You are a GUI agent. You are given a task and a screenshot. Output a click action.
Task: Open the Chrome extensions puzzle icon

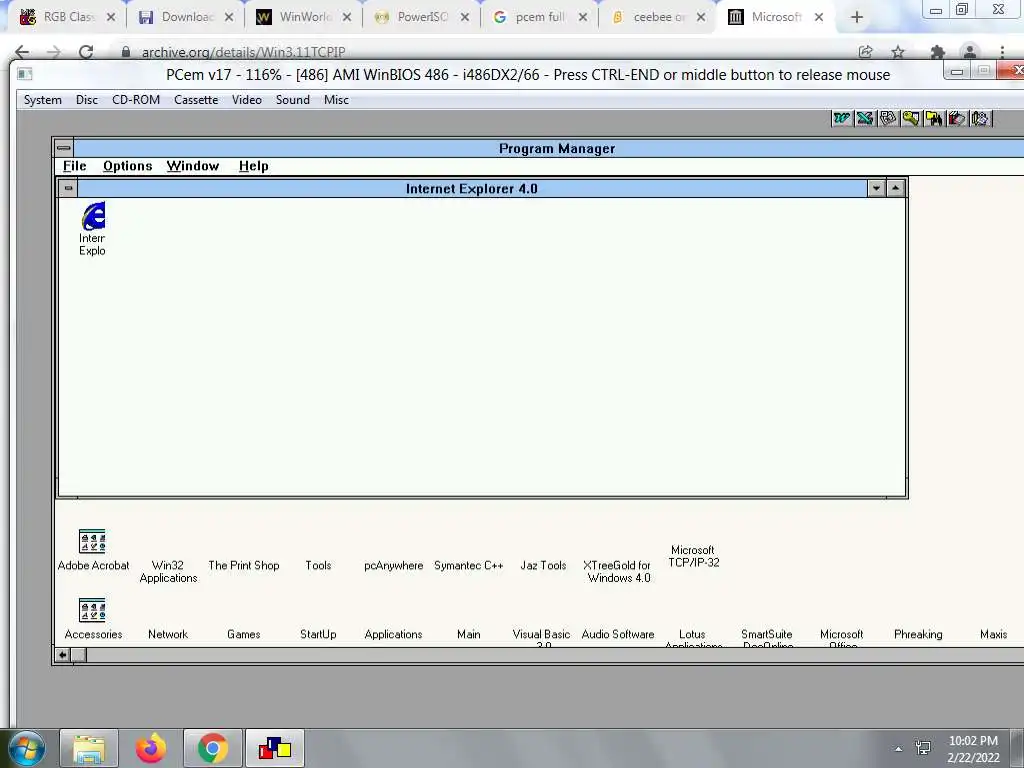click(x=938, y=52)
